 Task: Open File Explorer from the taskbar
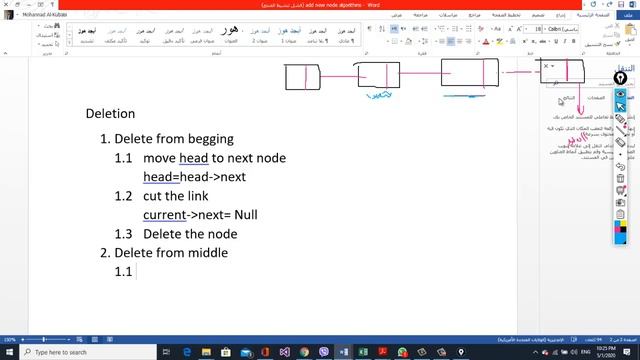(x=206, y=352)
